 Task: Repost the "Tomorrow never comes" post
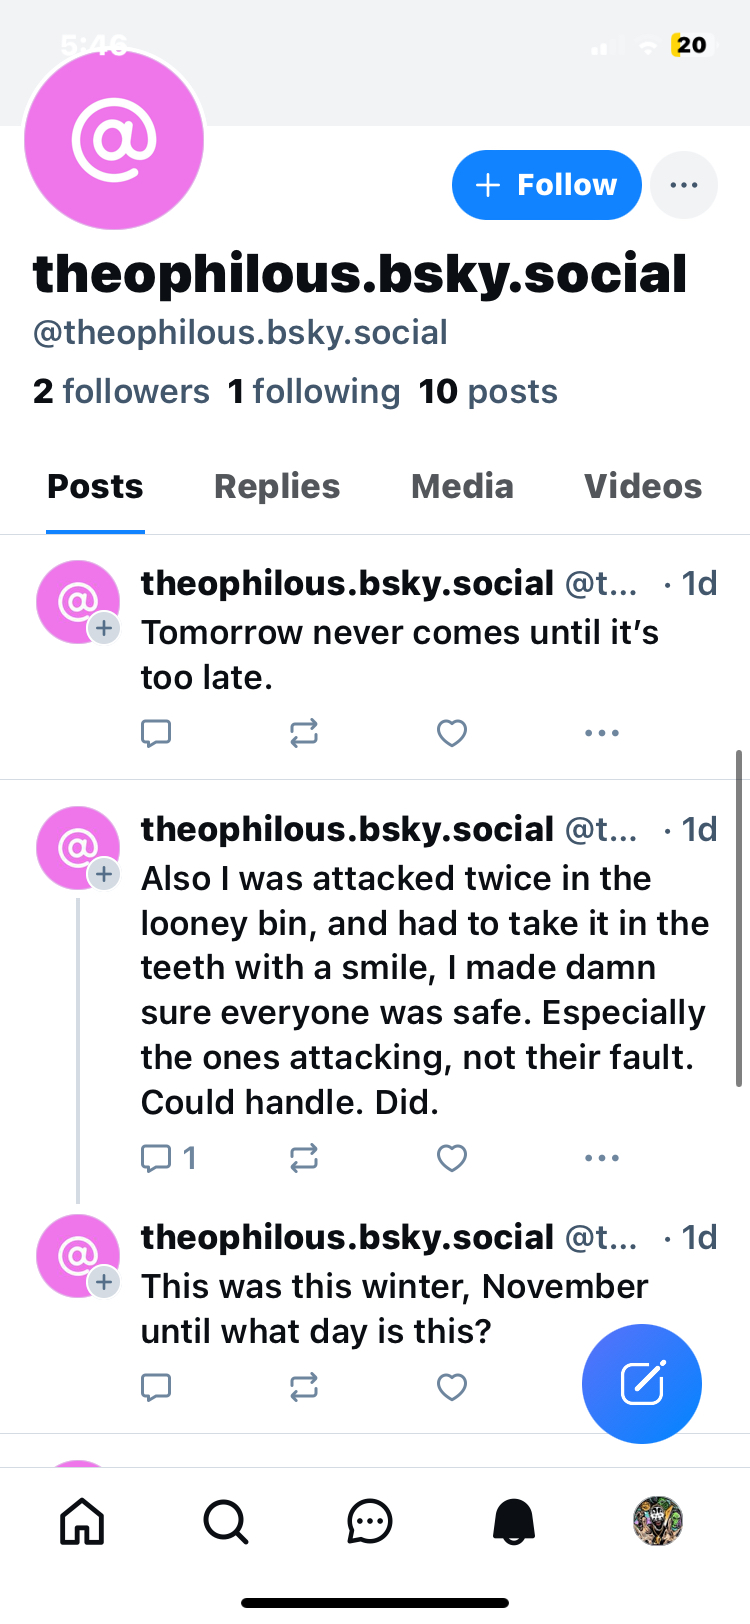coord(304,733)
